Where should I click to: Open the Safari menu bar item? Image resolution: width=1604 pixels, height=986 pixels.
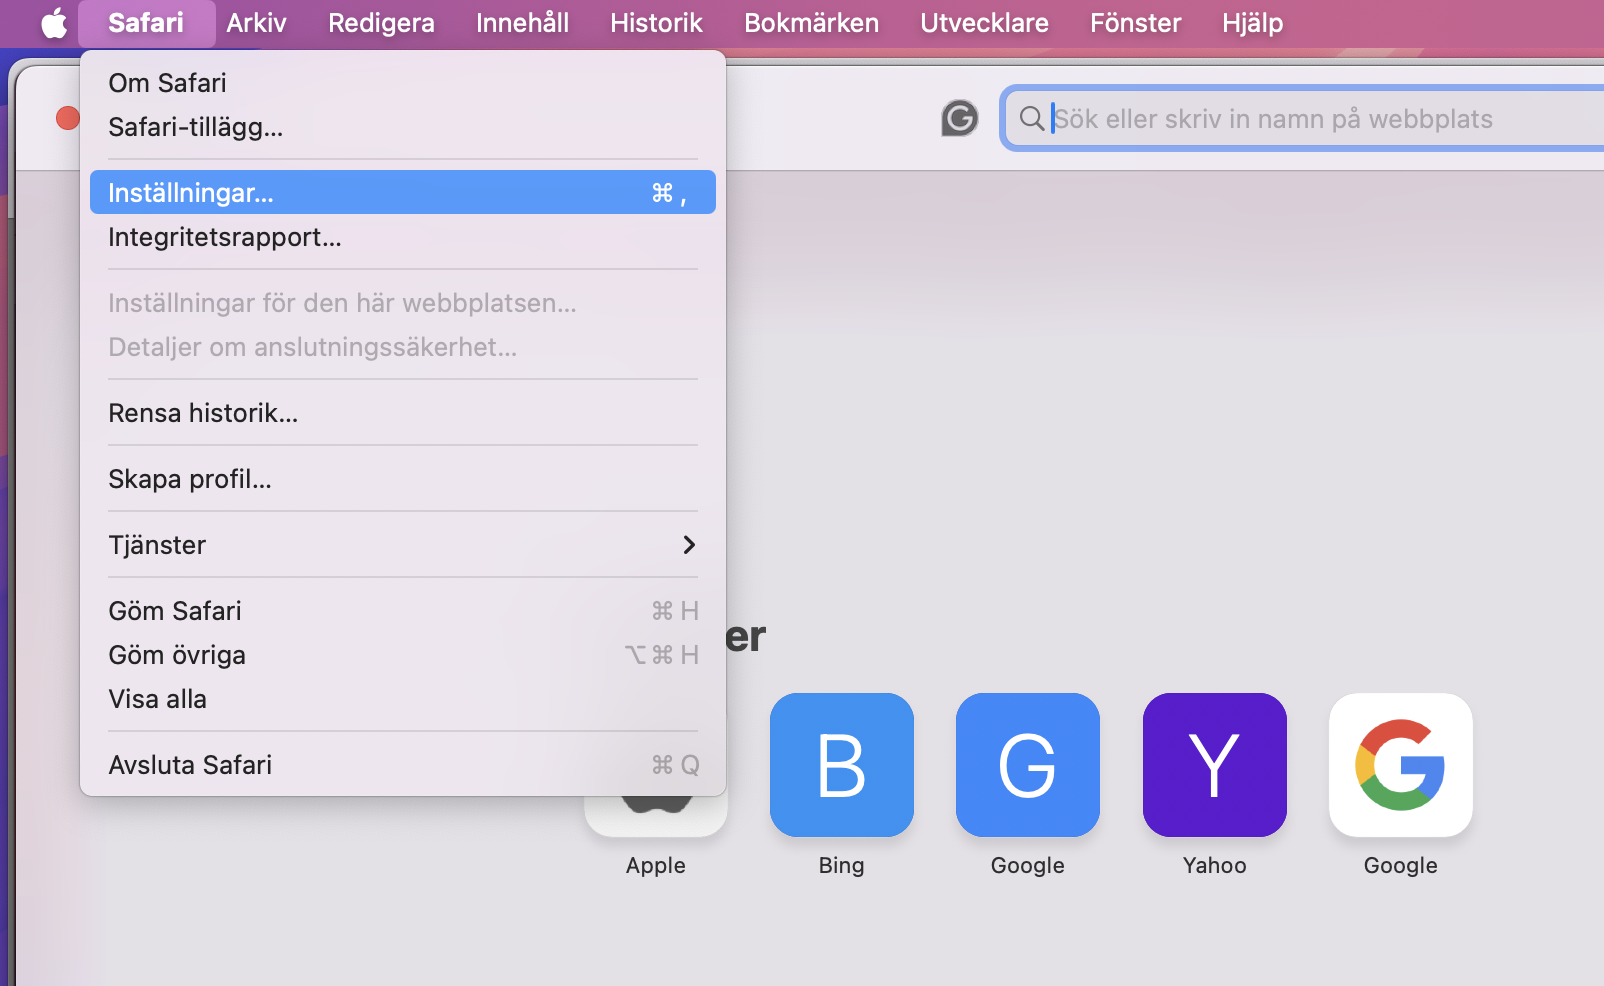pos(146,23)
